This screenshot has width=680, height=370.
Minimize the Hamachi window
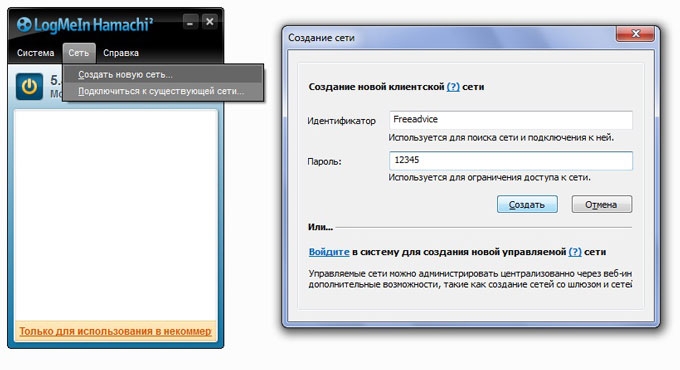(190, 22)
